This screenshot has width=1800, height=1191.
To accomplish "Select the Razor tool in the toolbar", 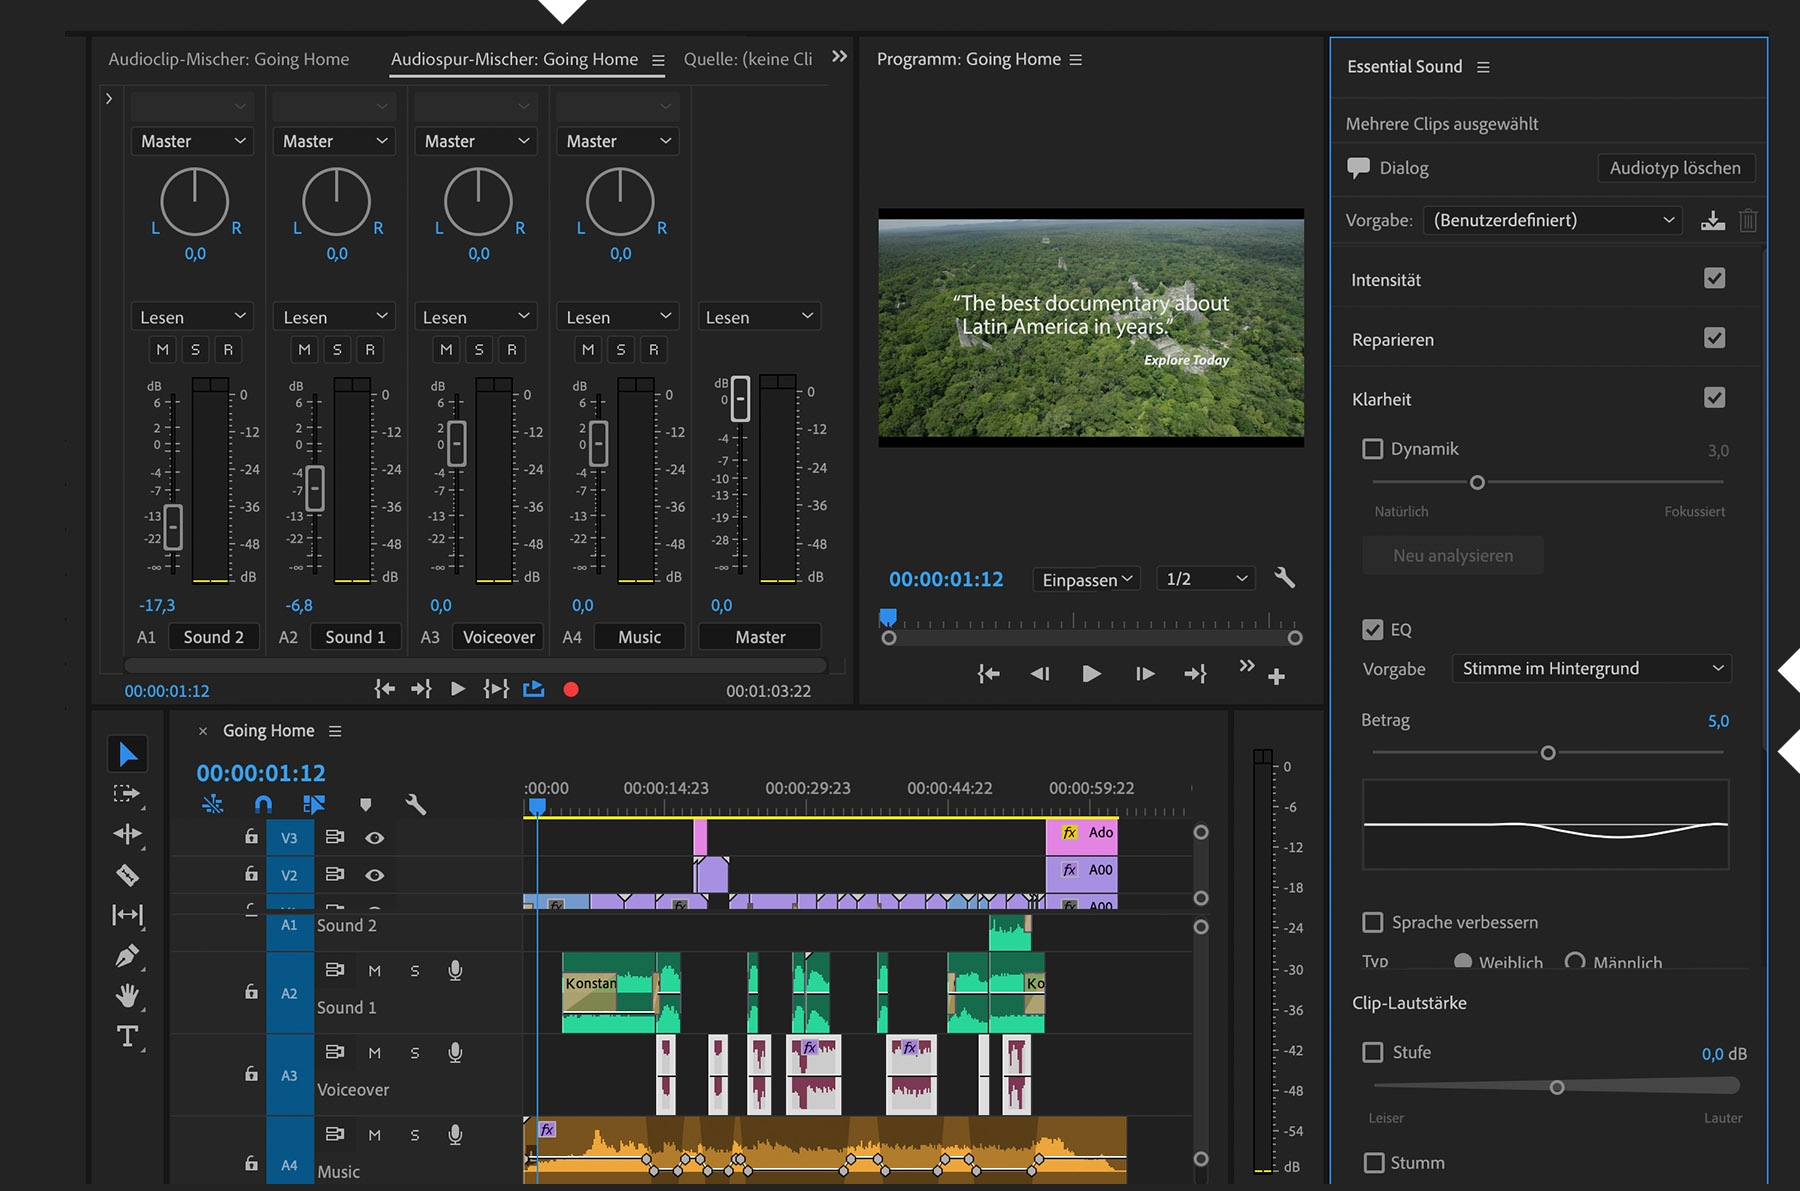I will pyautogui.click(x=127, y=875).
